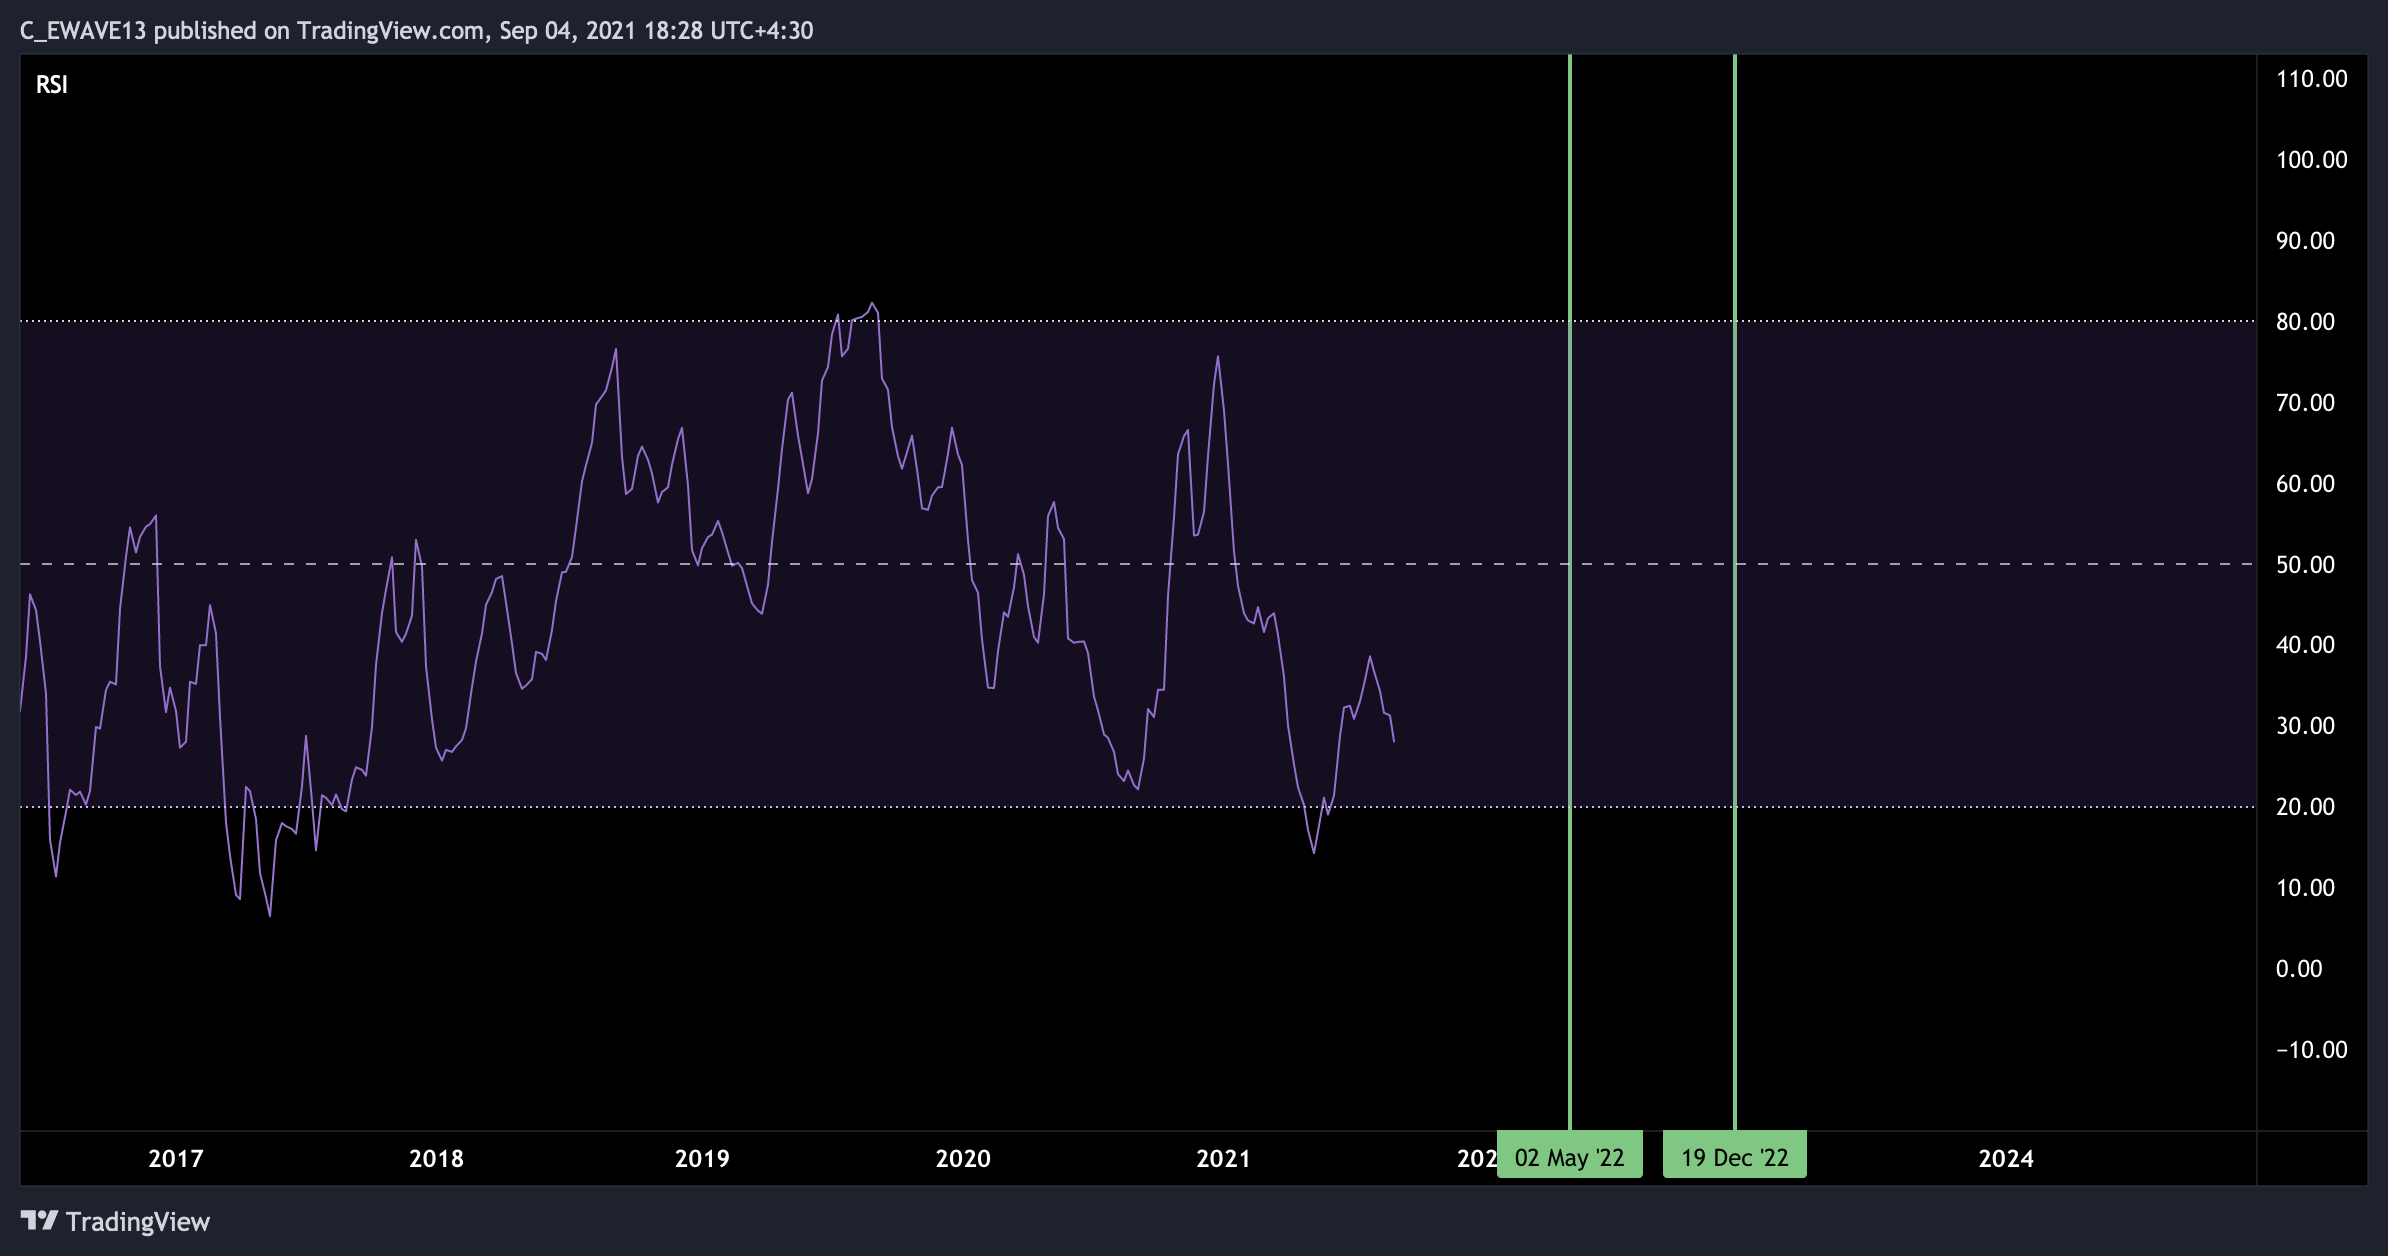This screenshot has height=1256, width=2388.
Task: Click the 80.00 price axis label
Action: (2305, 321)
